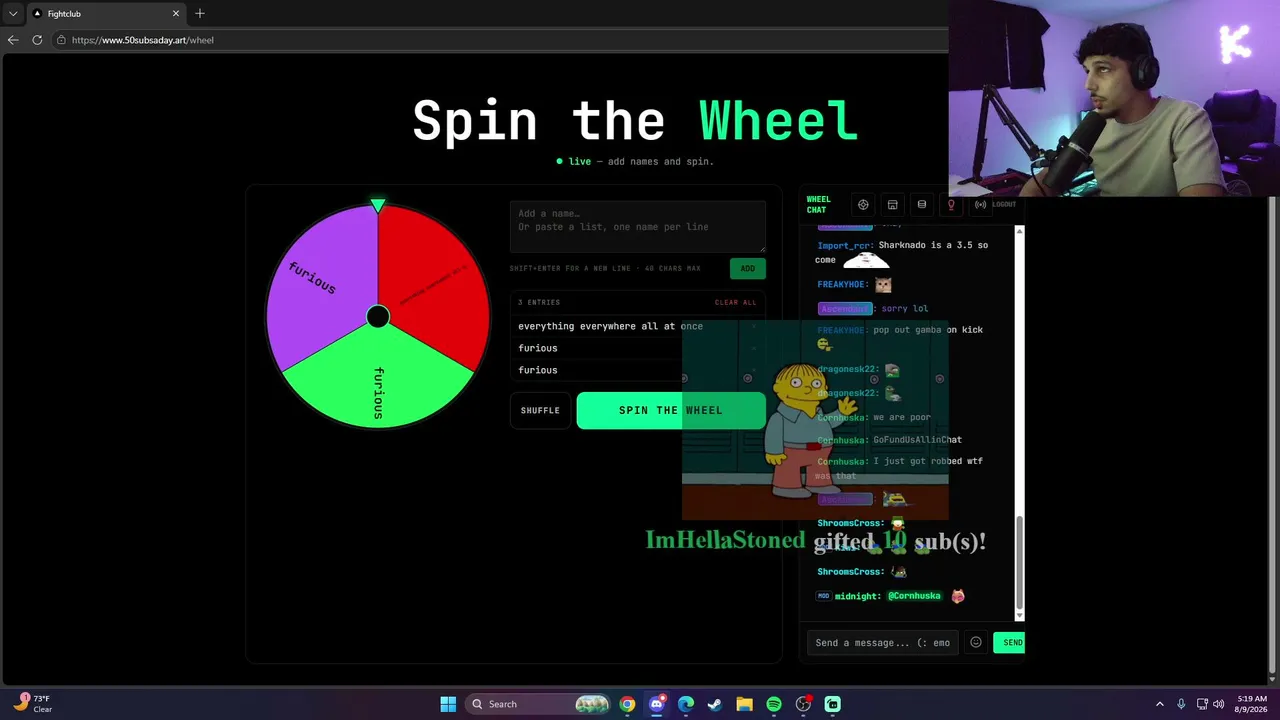This screenshot has height=720, width=1280.
Task: Open Discord from taskbar
Action: click(656, 704)
